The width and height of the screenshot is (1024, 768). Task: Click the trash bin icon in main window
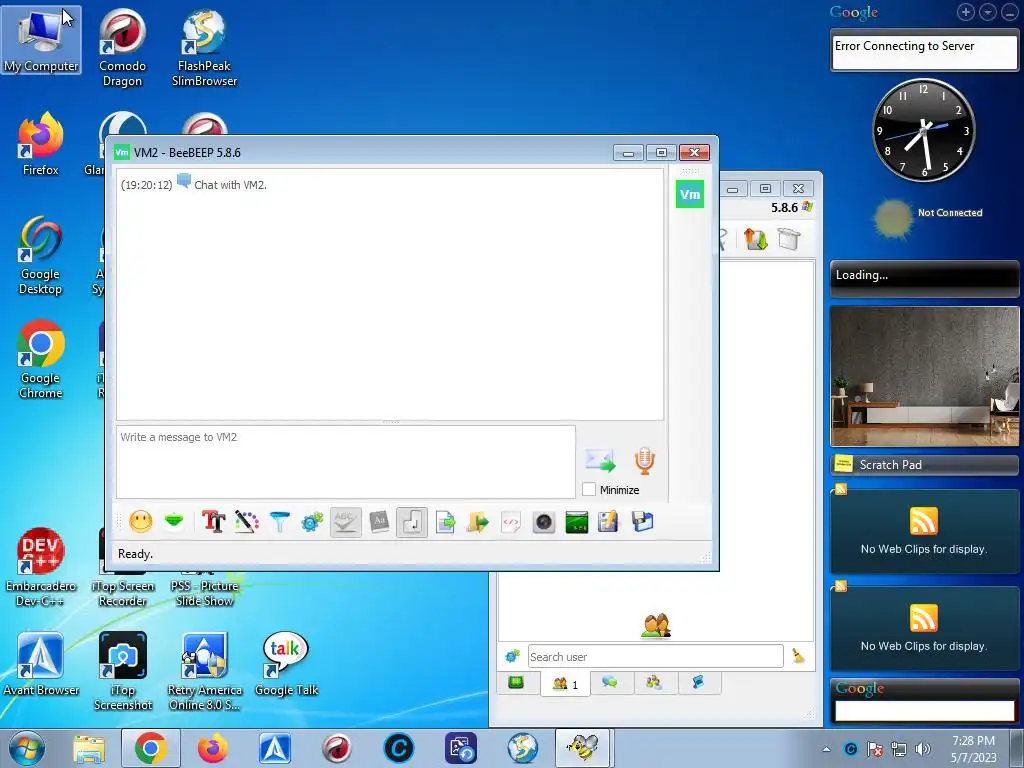click(788, 239)
